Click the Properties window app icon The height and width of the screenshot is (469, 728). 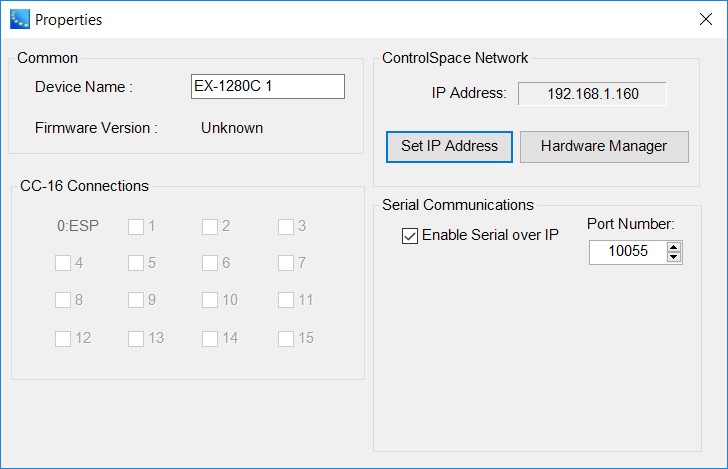click(x=20, y=20)
